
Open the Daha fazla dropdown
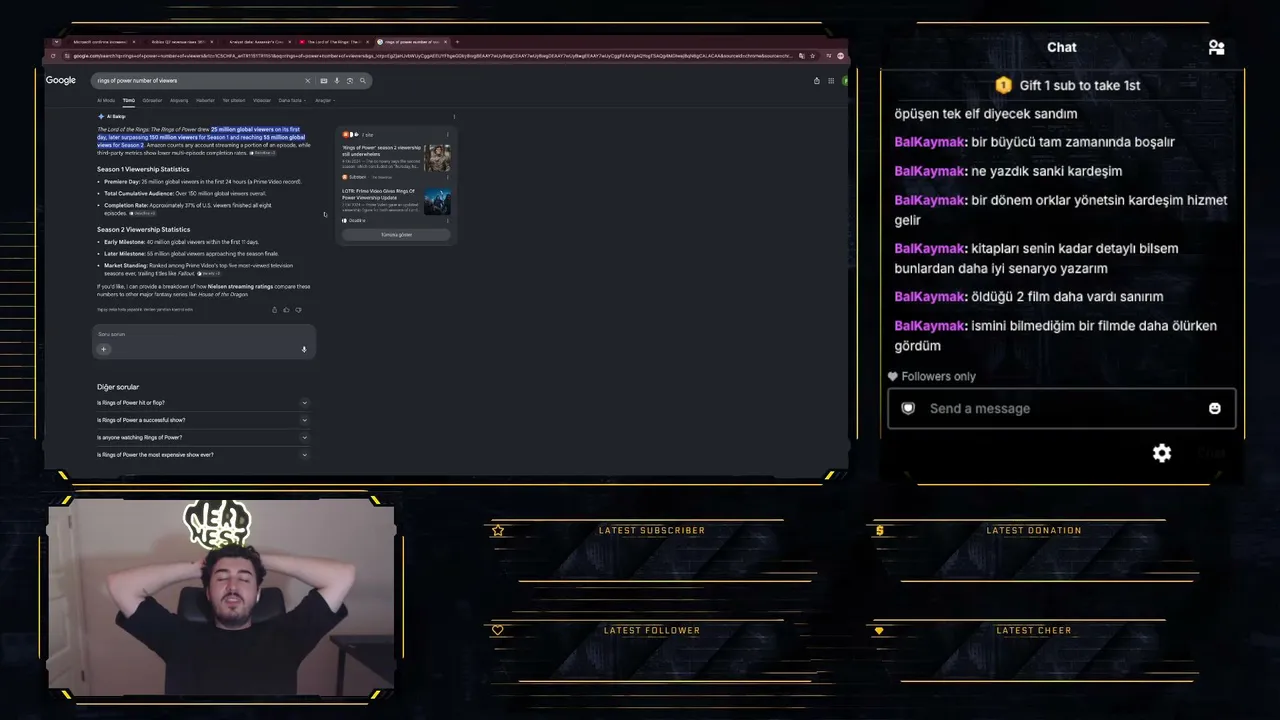(291, 101)
